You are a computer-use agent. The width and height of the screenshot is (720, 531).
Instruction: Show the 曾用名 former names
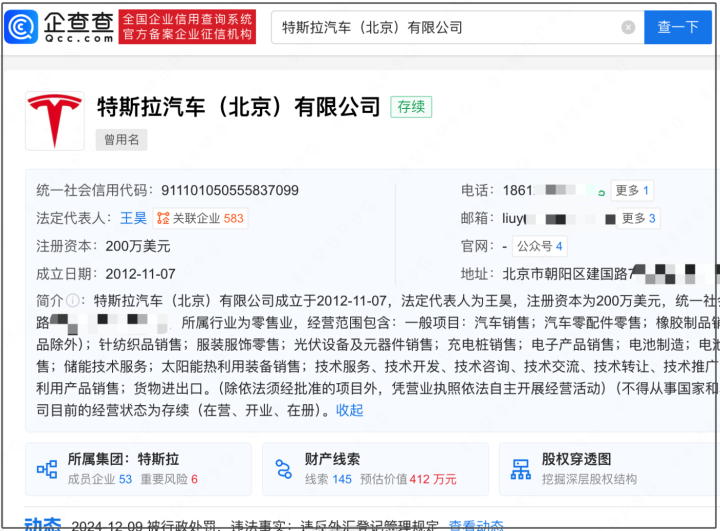121,140
